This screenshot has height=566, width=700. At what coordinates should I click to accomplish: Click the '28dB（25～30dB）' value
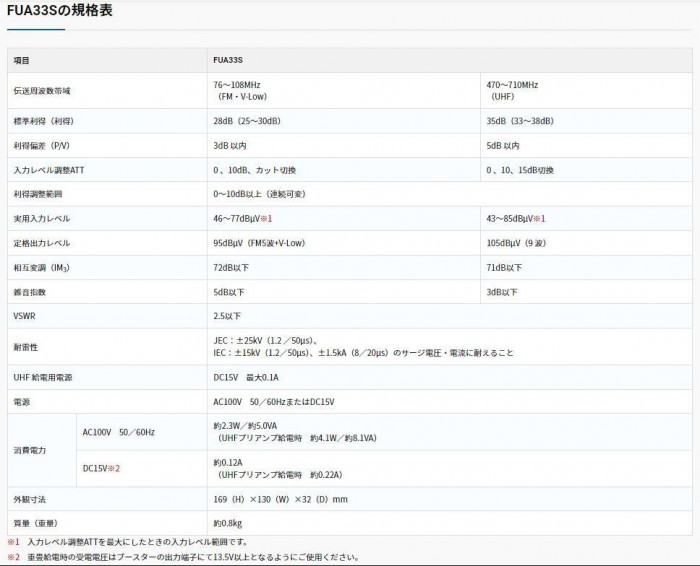click(x=246, y=121)
